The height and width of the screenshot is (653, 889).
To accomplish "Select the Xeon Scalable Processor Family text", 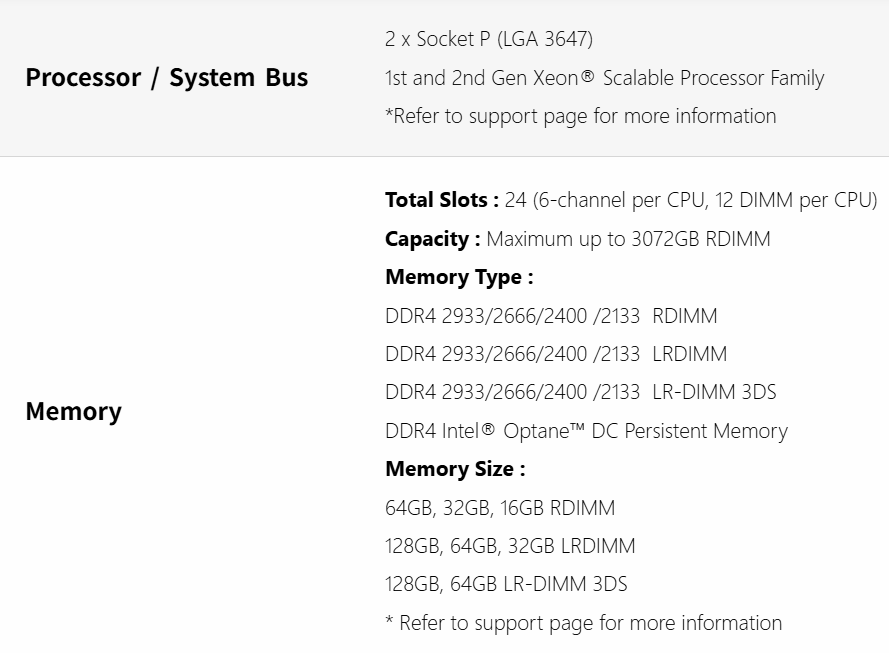I will pos(604,78).
